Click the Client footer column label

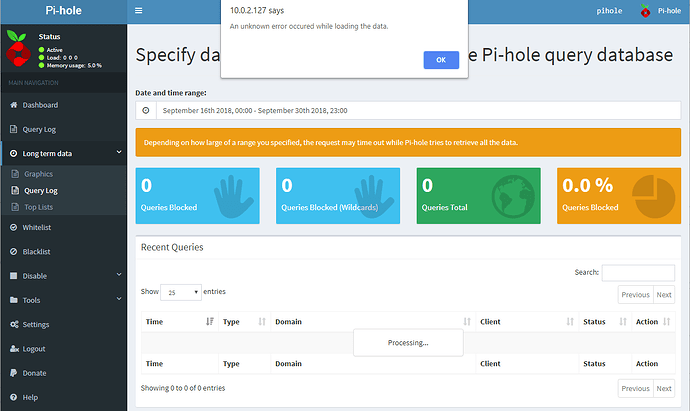pos(490,364)
